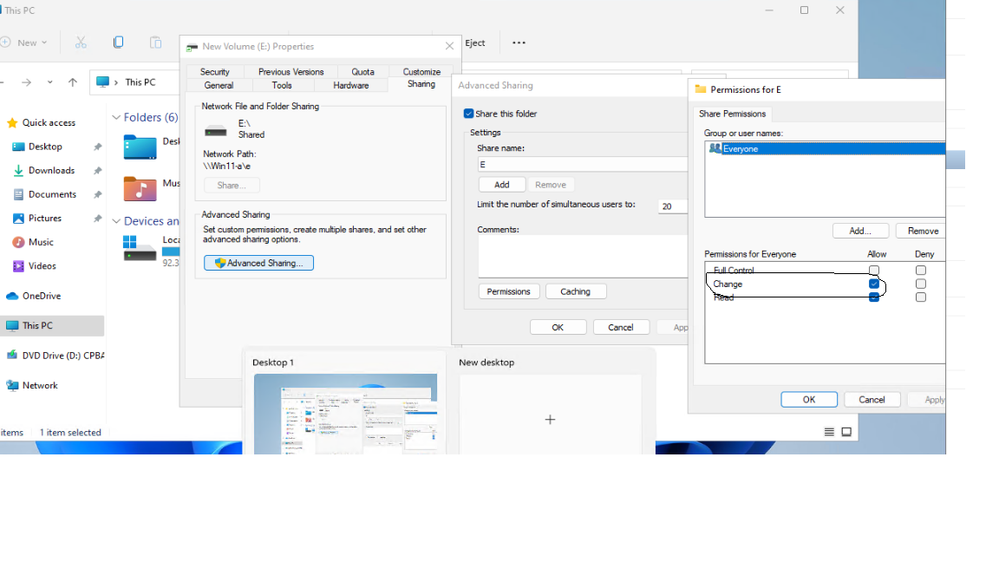Open the See more ellipsis menu
This screenshot has width=999, height=562.
pos(519,43)
